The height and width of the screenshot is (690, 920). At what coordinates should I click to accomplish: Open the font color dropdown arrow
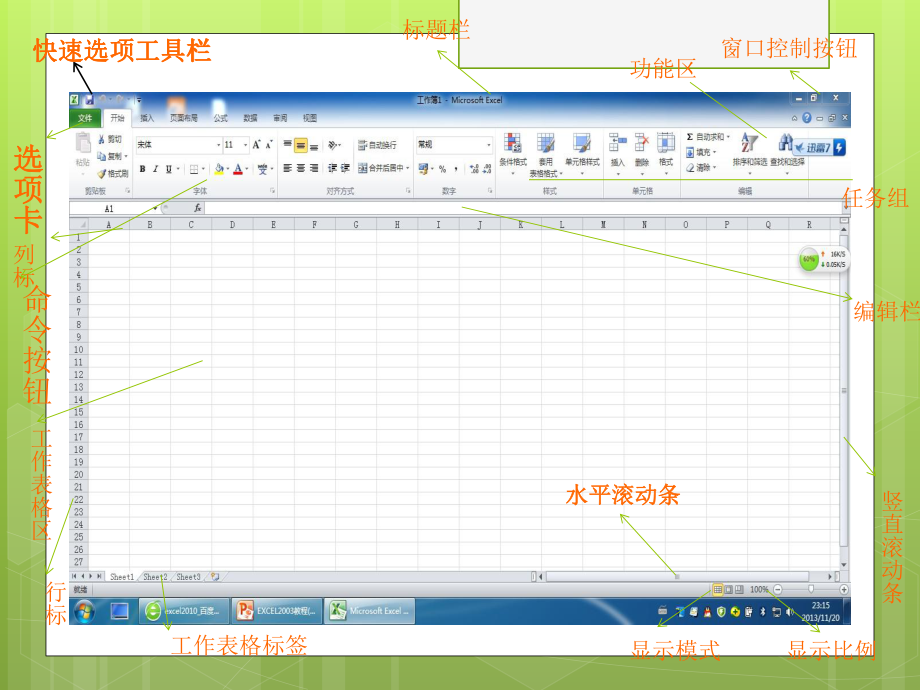coord(245,168)
